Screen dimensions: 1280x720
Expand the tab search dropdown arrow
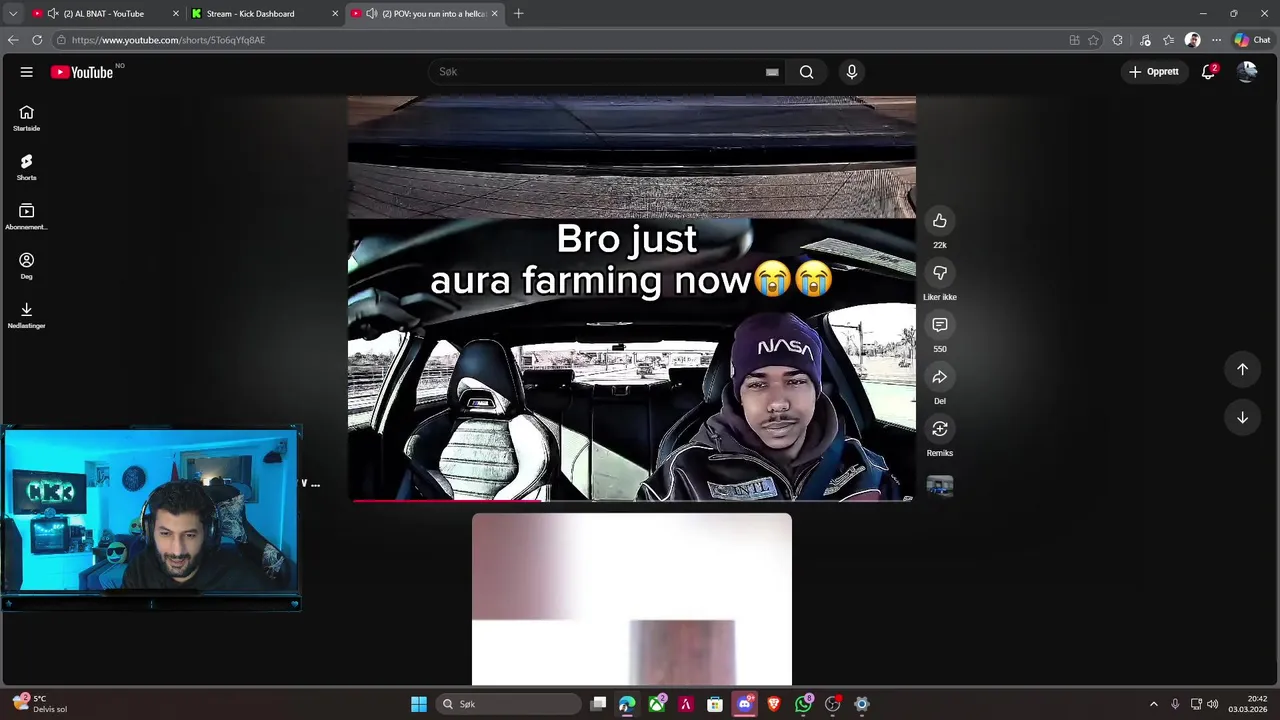(13, 14)
